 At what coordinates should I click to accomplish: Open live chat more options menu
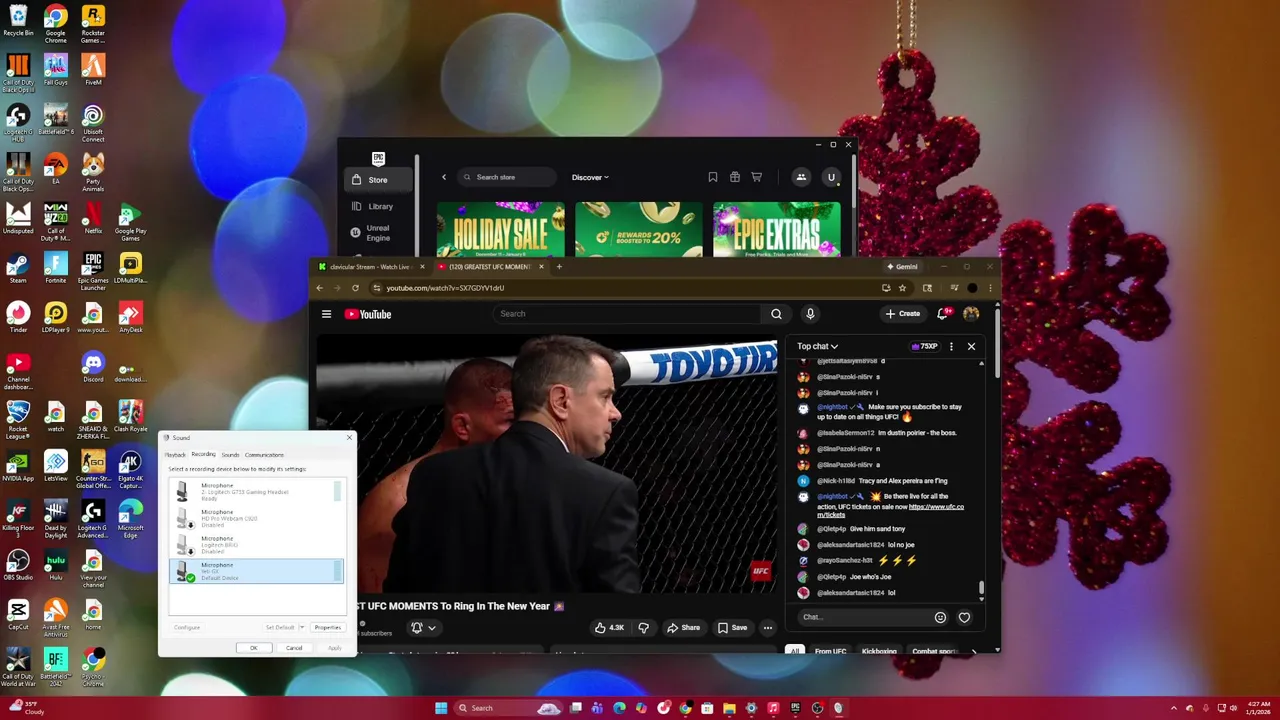tap(951, 346)
